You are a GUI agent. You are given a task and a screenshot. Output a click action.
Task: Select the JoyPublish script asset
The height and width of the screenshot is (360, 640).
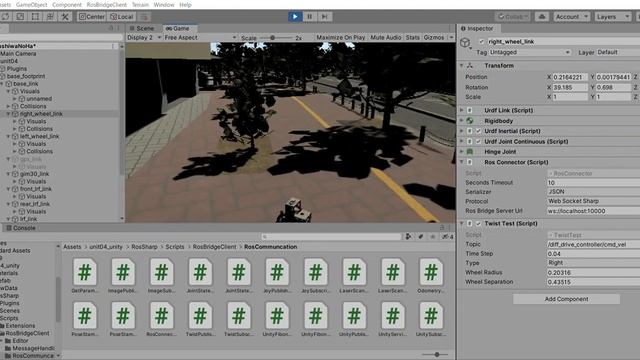pyautogui.click(x=277, y=276)
